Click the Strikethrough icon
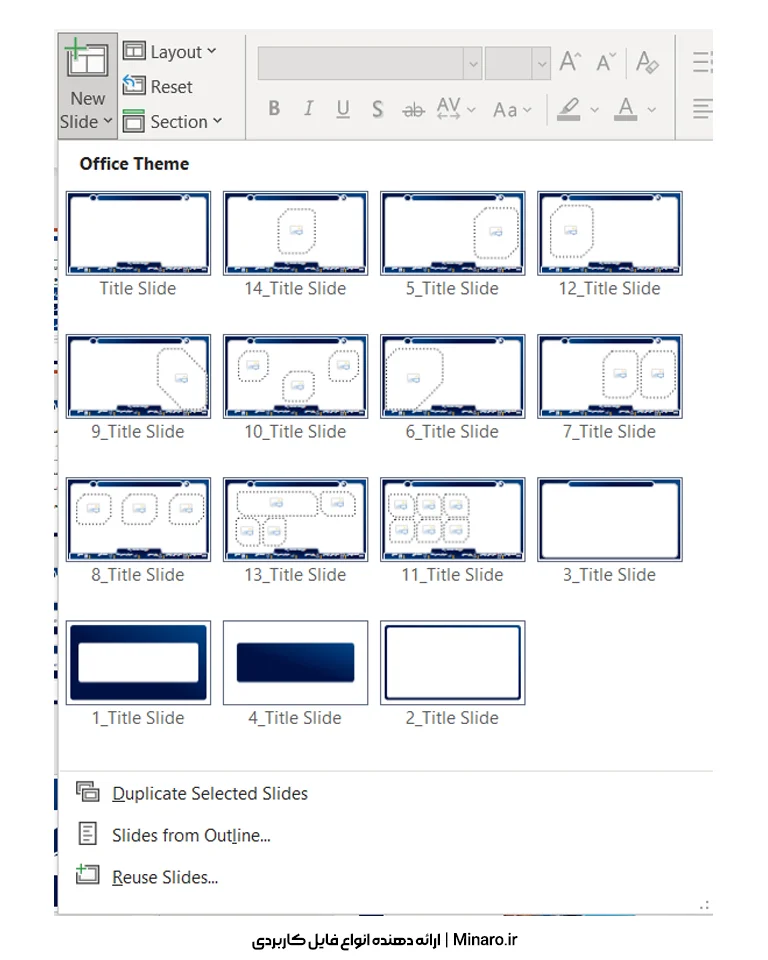This screenshot has width=768, height=960. point(412,110)
